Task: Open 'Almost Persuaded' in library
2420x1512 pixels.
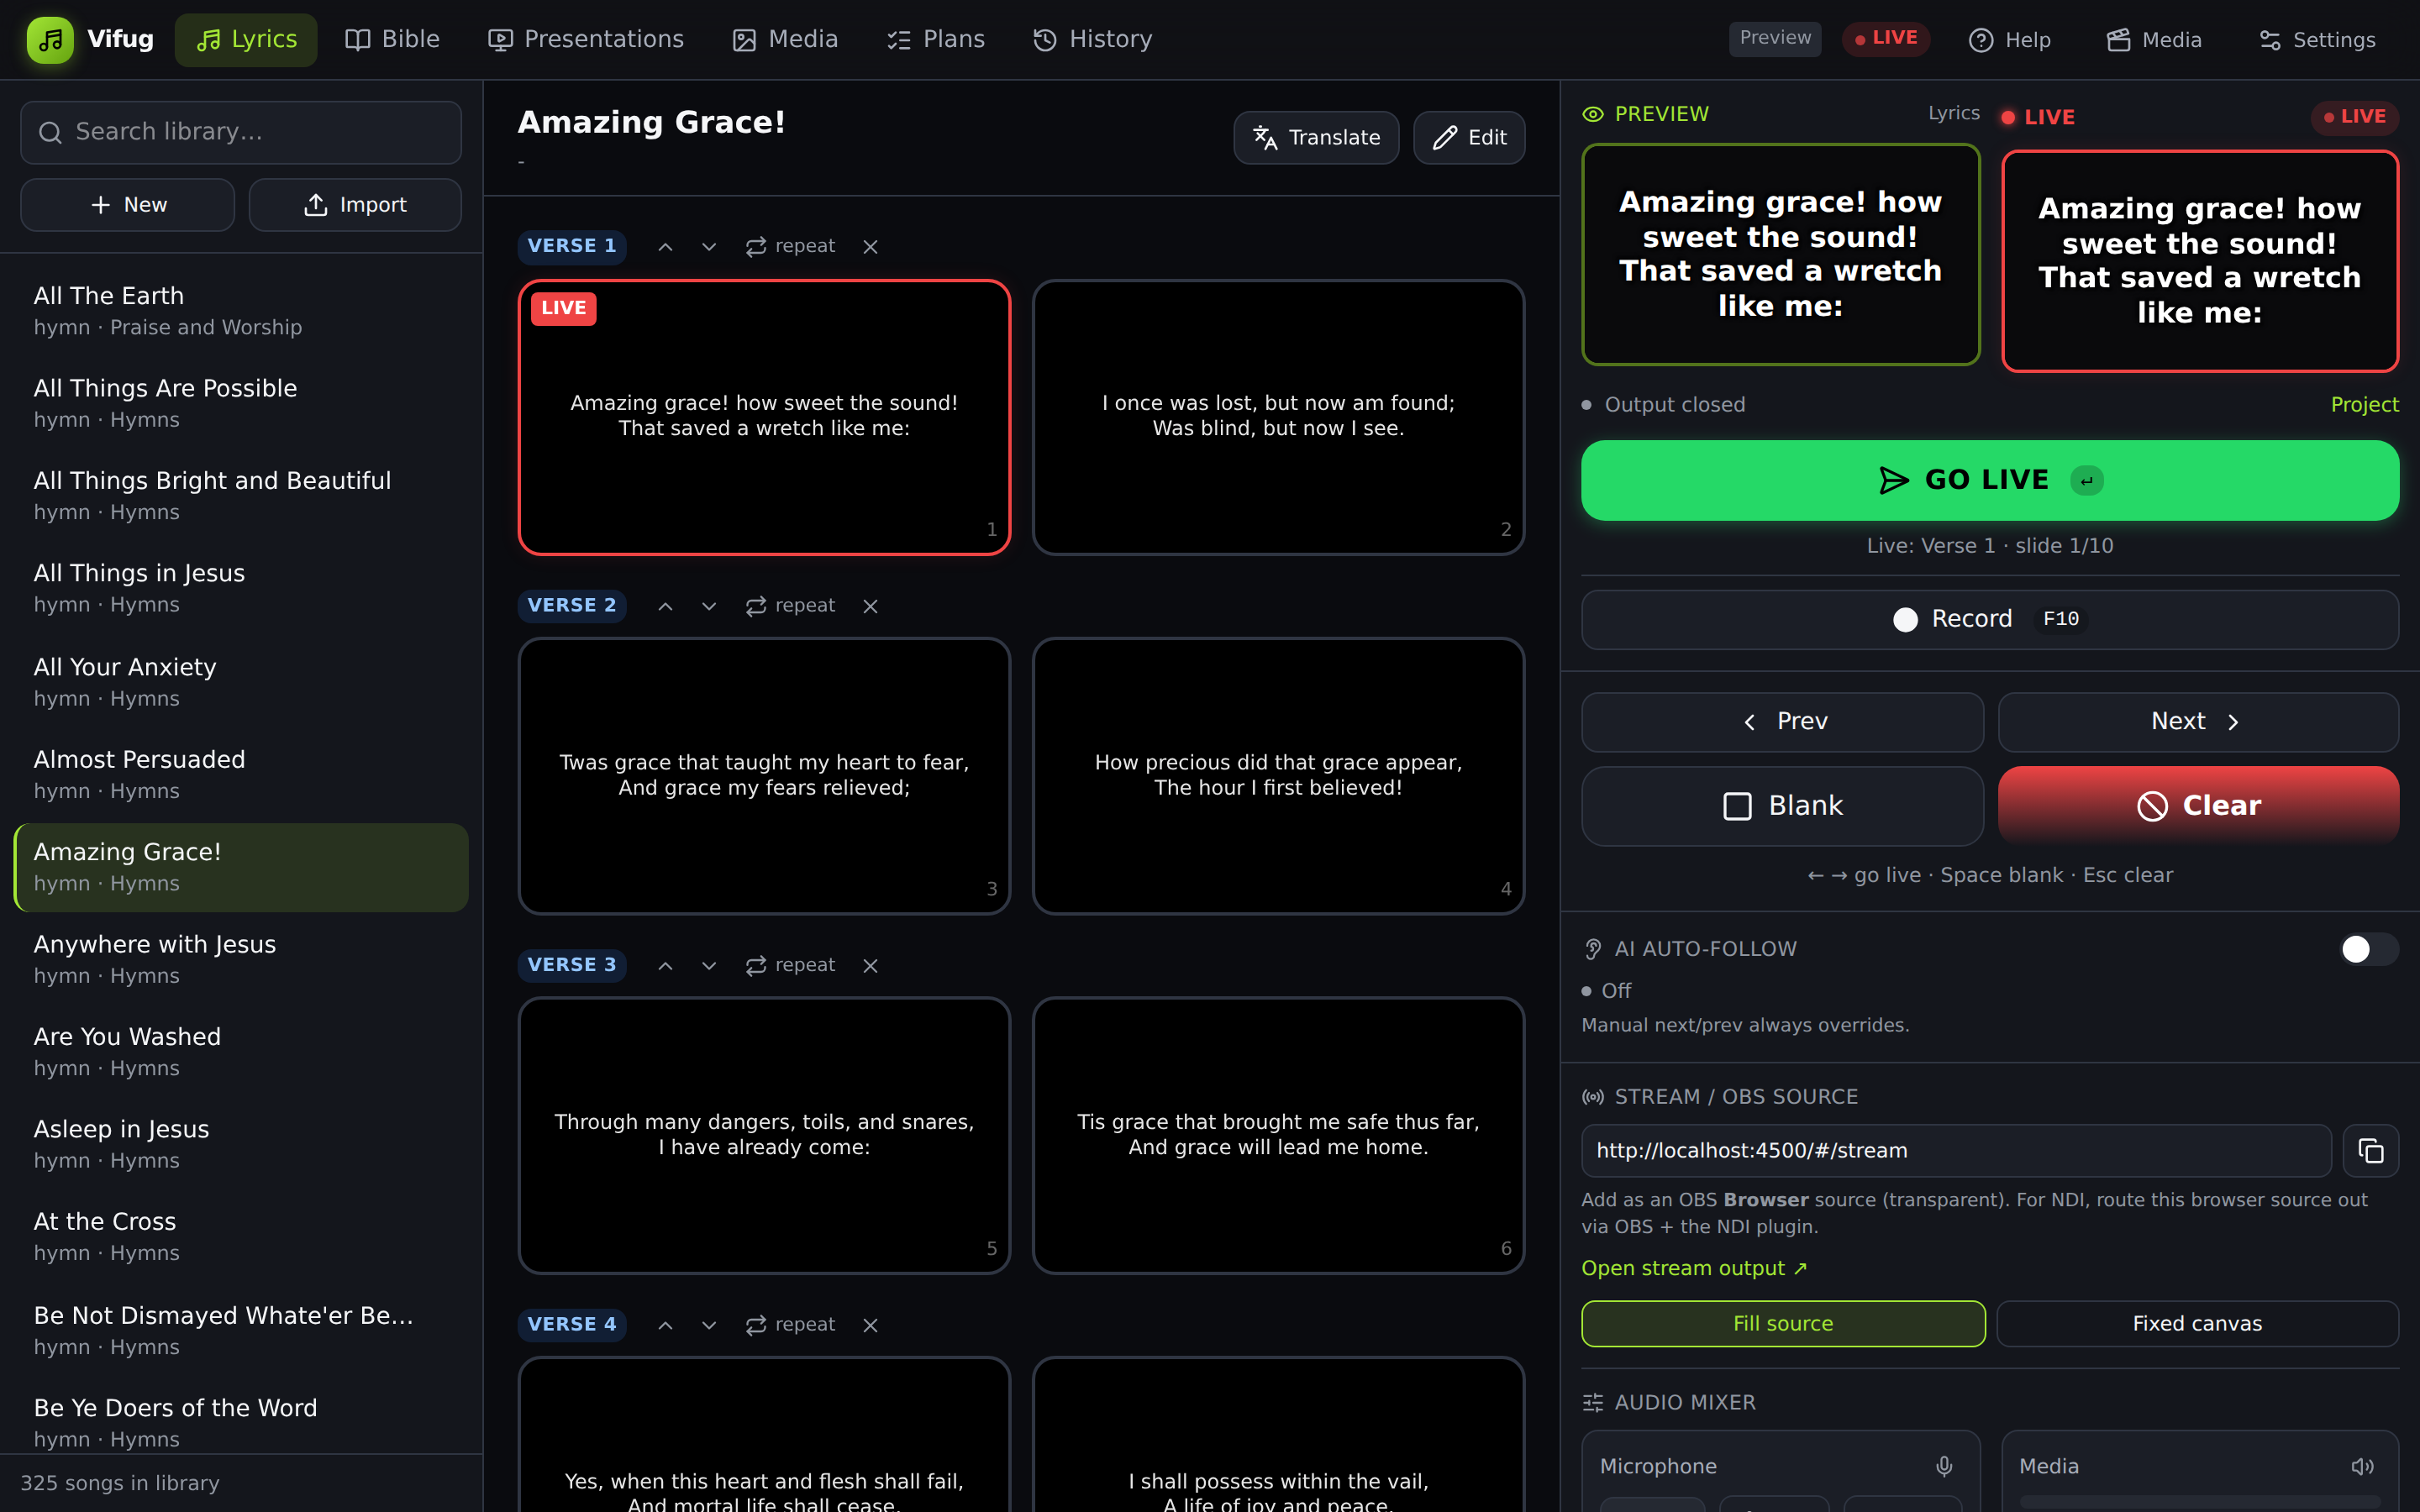Action: click(241, 774)
